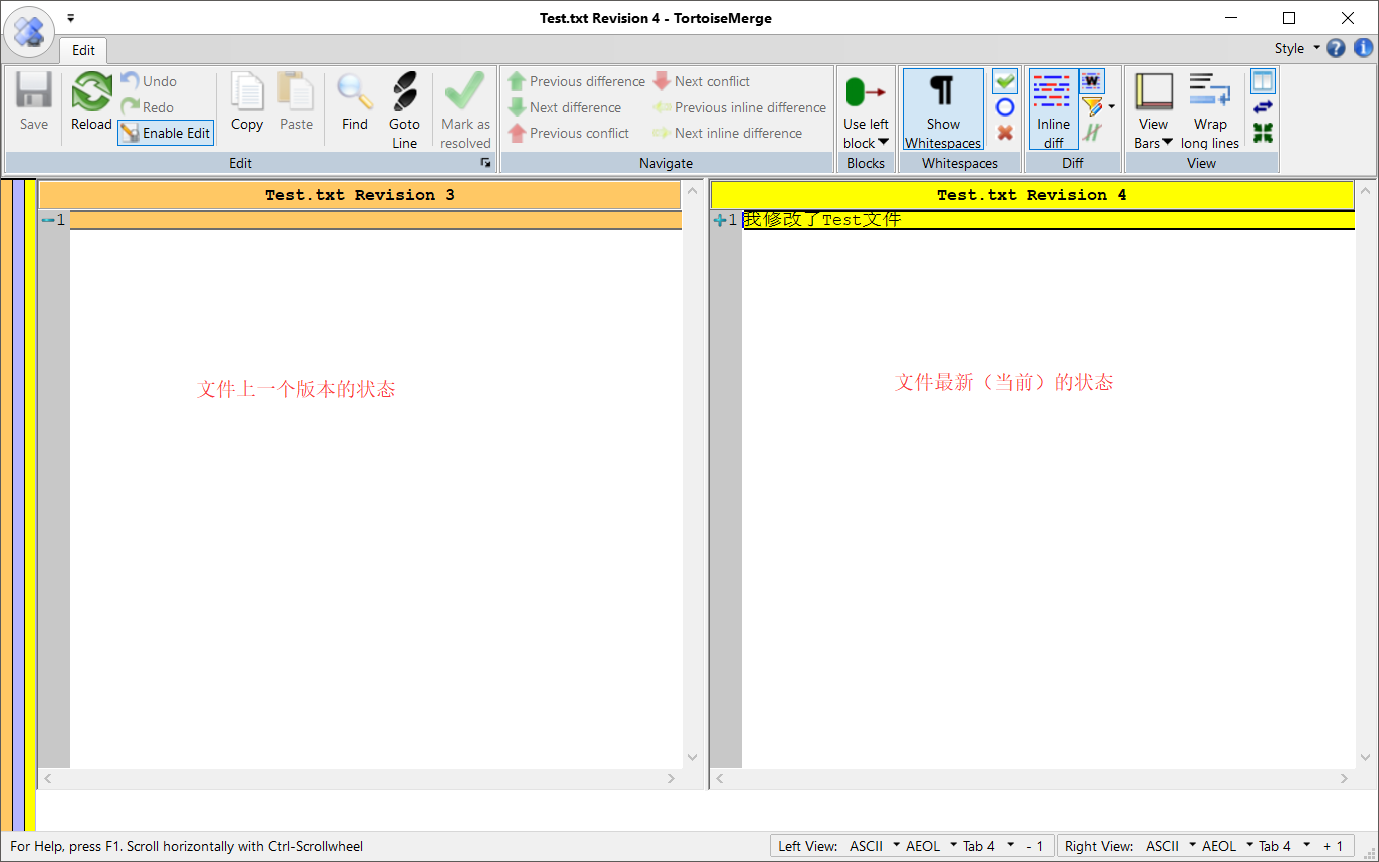This screenshot has height=862, width=1379.
Task: Click right pane horizontal scrollbar left arrow
Action: click(720, 778)
